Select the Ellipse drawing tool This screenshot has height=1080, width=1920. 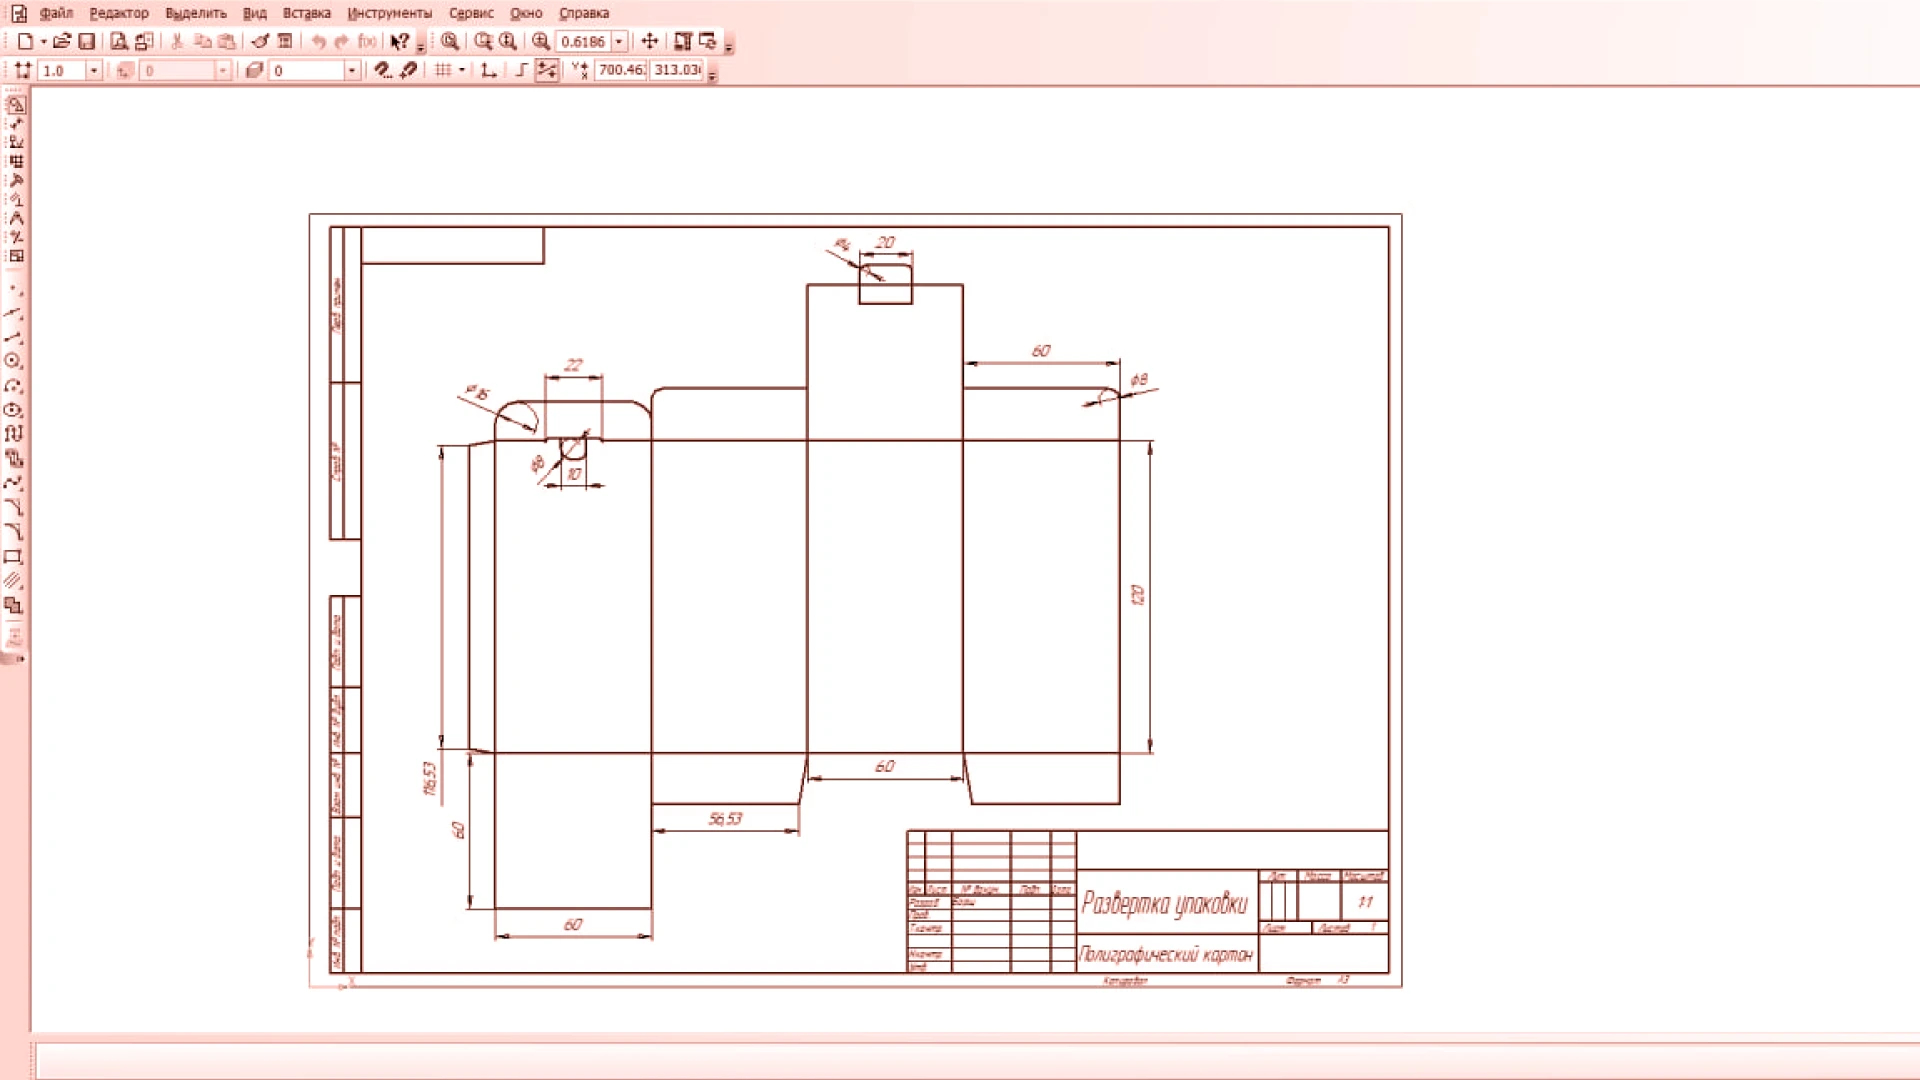click(x=13, y=410)
